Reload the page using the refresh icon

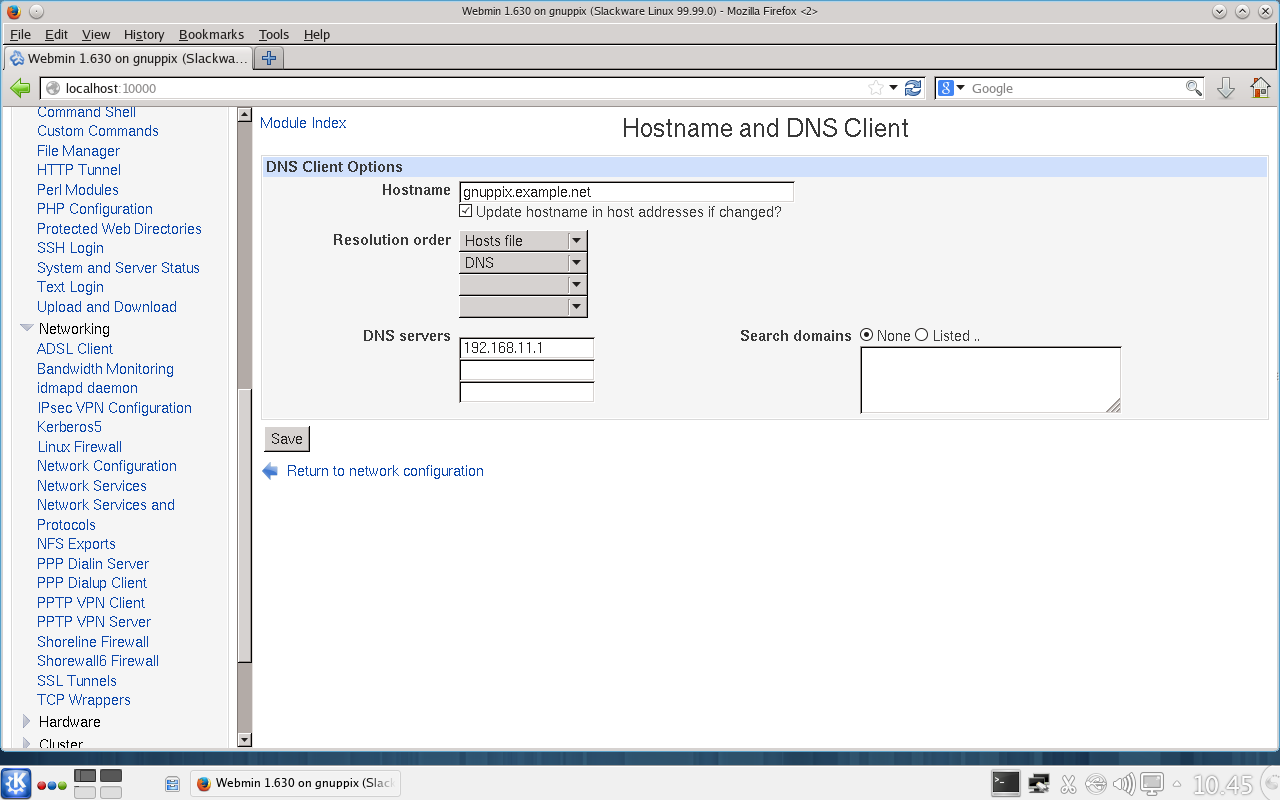click(913, 88)
